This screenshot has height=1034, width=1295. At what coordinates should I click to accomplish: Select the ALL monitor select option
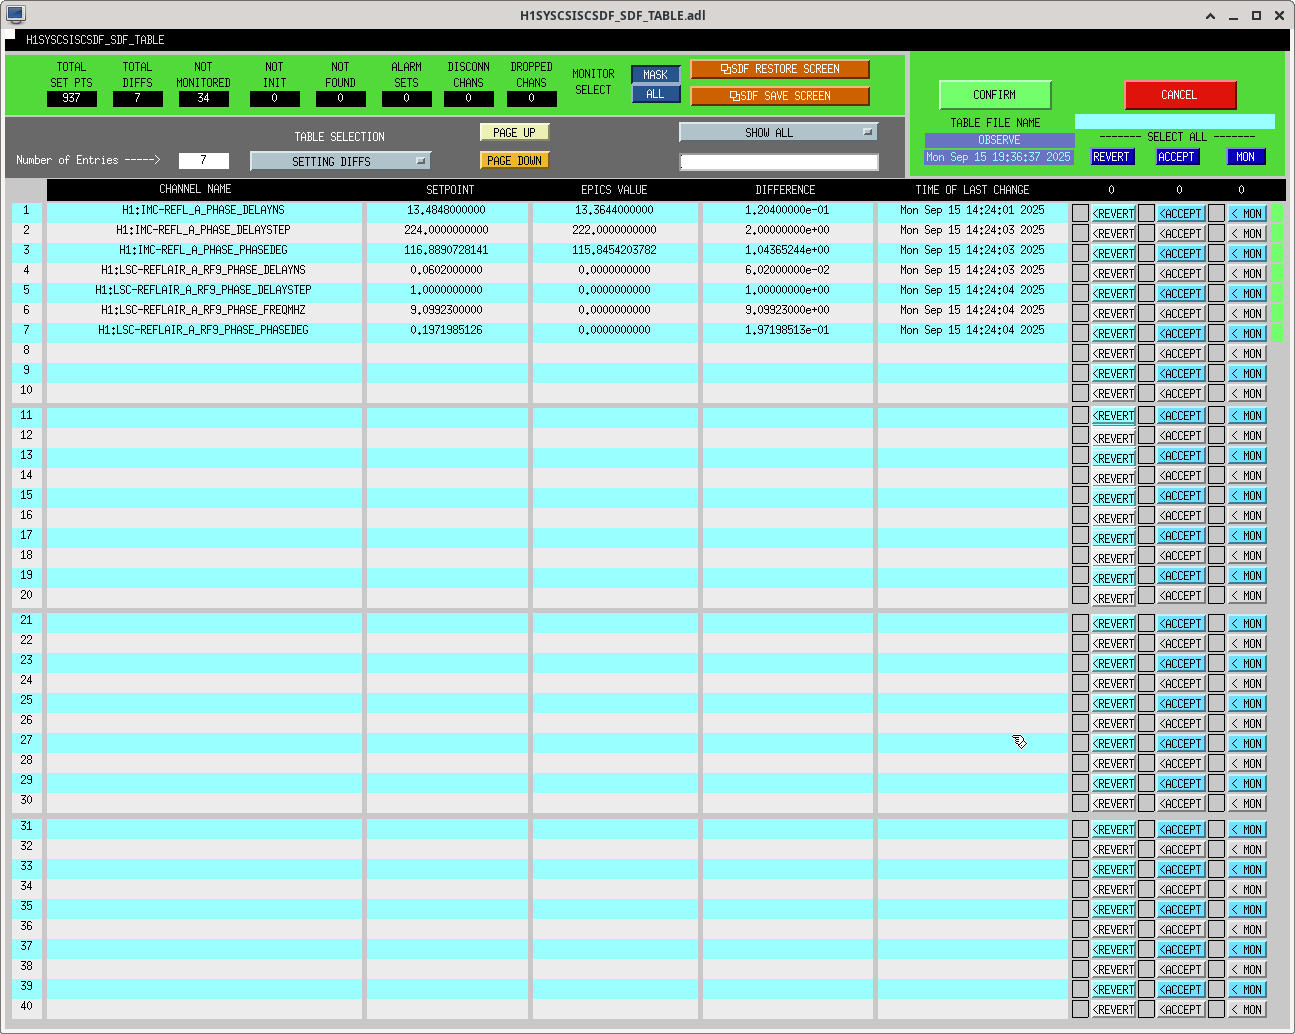coord(655,94)
